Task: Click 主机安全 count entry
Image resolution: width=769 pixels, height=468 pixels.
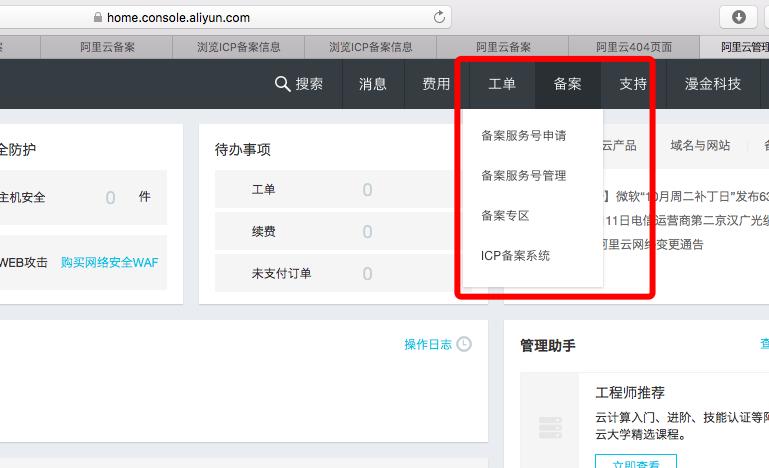Action: [81, 197]
